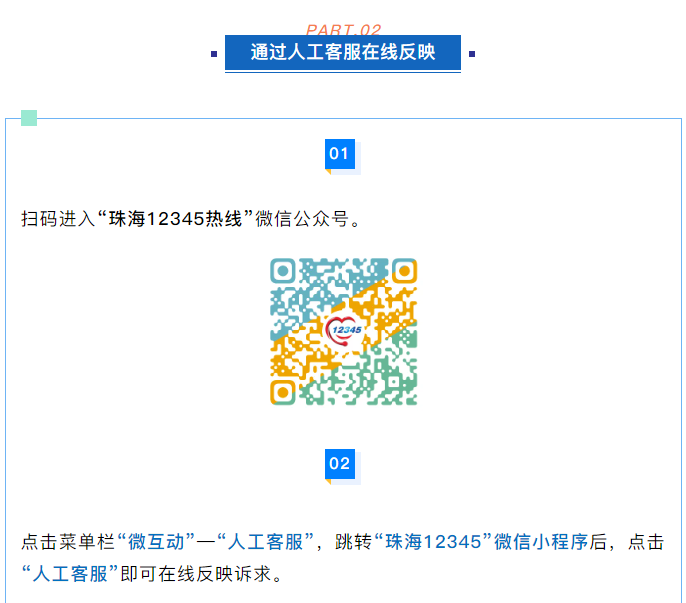Click the header banner 通过人工客服在线反映

[x=342, y=53]
